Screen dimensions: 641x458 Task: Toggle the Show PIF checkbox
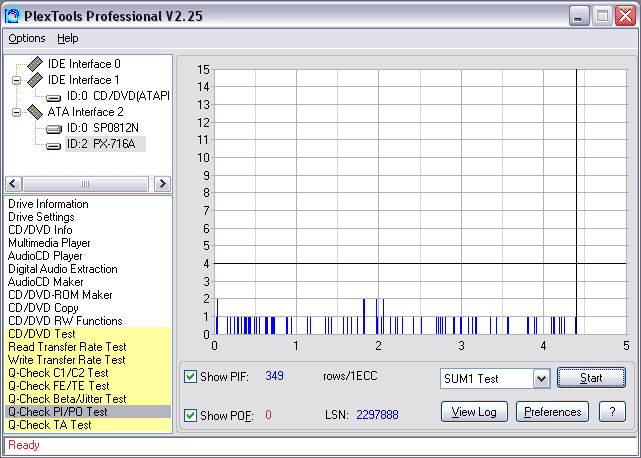tap(190, 377)
